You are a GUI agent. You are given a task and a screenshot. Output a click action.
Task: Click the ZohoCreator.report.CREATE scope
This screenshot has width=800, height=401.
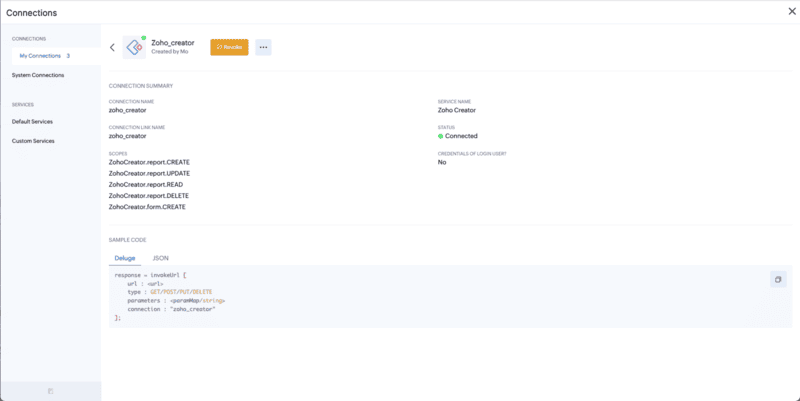(x=149, y=162)
